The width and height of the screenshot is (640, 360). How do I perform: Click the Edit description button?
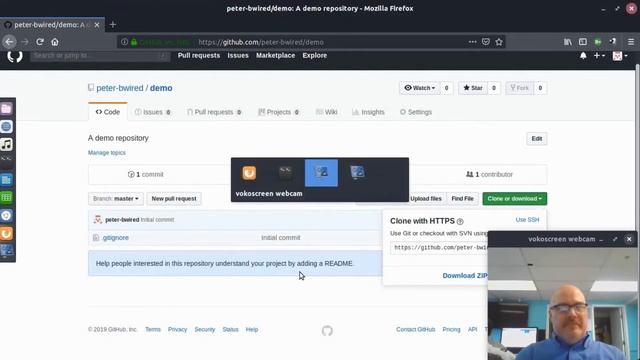[537, 139]
